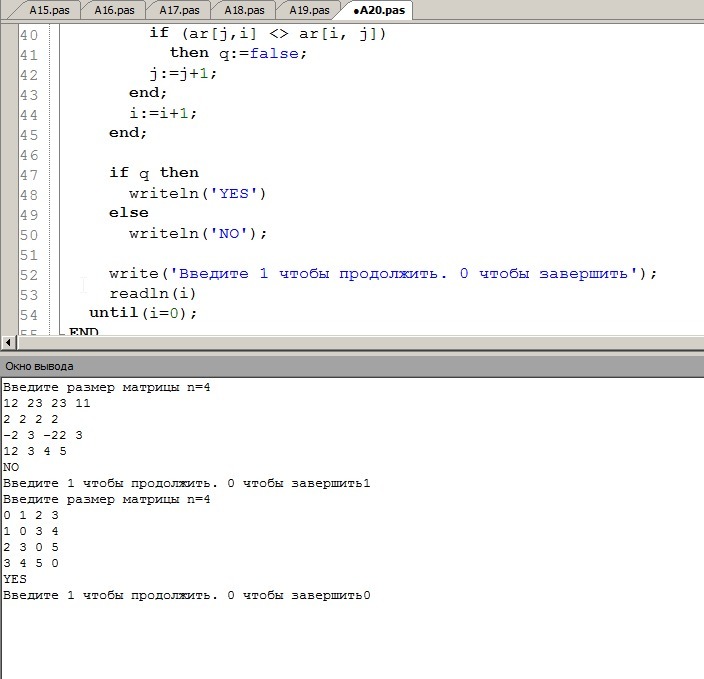Image resolution: width=704 pixels, height=679 pixels.
Task: Click the 'until(i=0);' code line
Action: (143, 313)
